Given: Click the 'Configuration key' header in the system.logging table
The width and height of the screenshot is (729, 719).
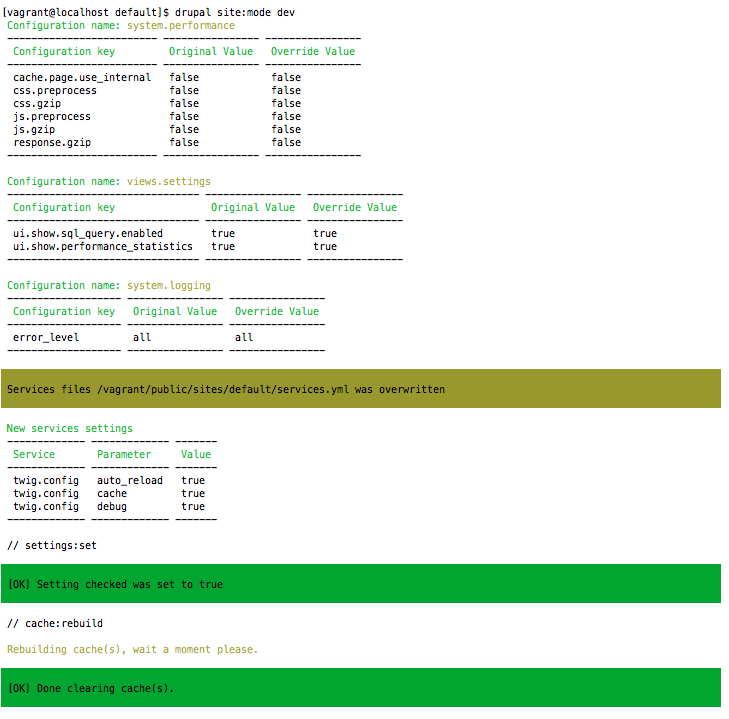Looking at the screenshot, I should tap(64, 312).
